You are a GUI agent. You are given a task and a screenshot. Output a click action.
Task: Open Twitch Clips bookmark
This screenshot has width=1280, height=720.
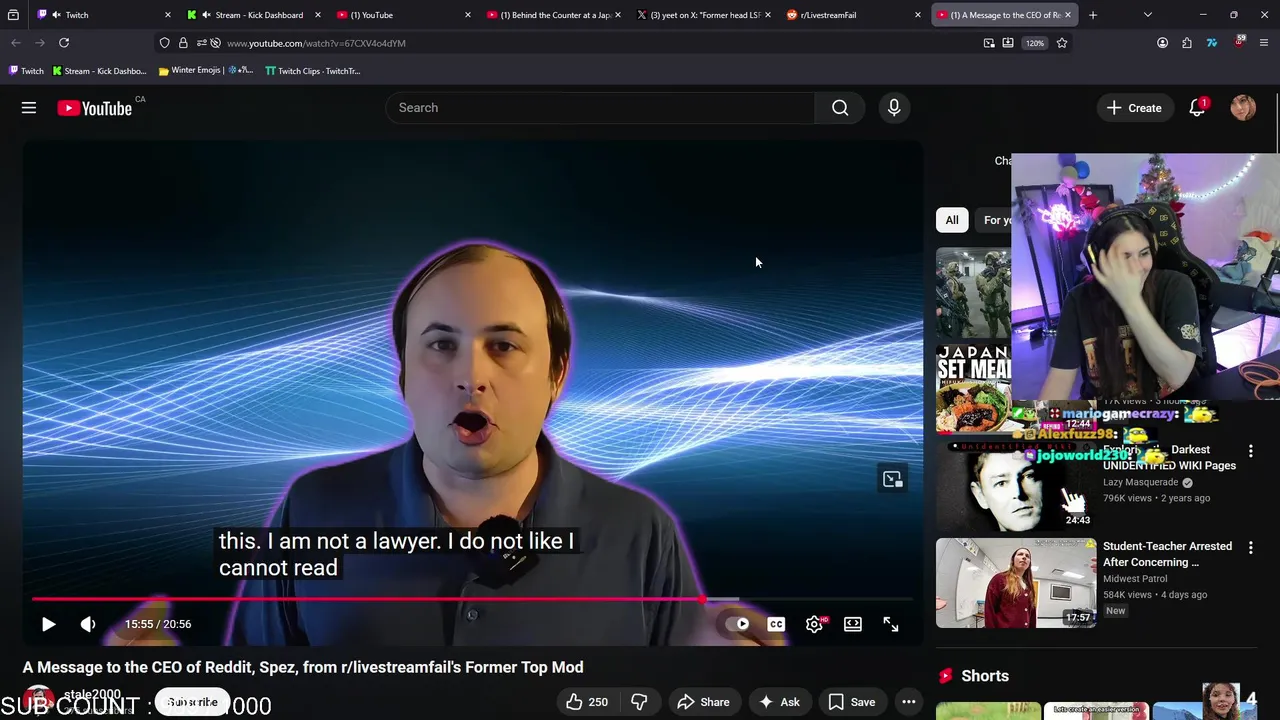click(x=312, y=71)
